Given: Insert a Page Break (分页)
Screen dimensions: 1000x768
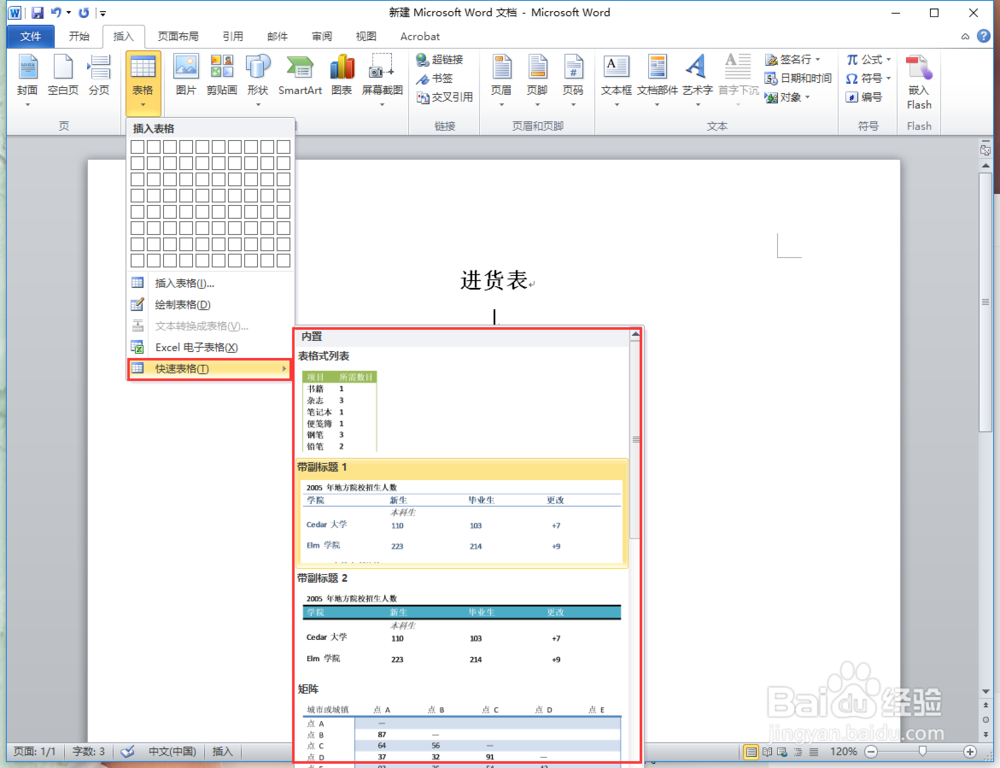Looking at the screenshot, I should pyautogui.click(x=99, y=77).
